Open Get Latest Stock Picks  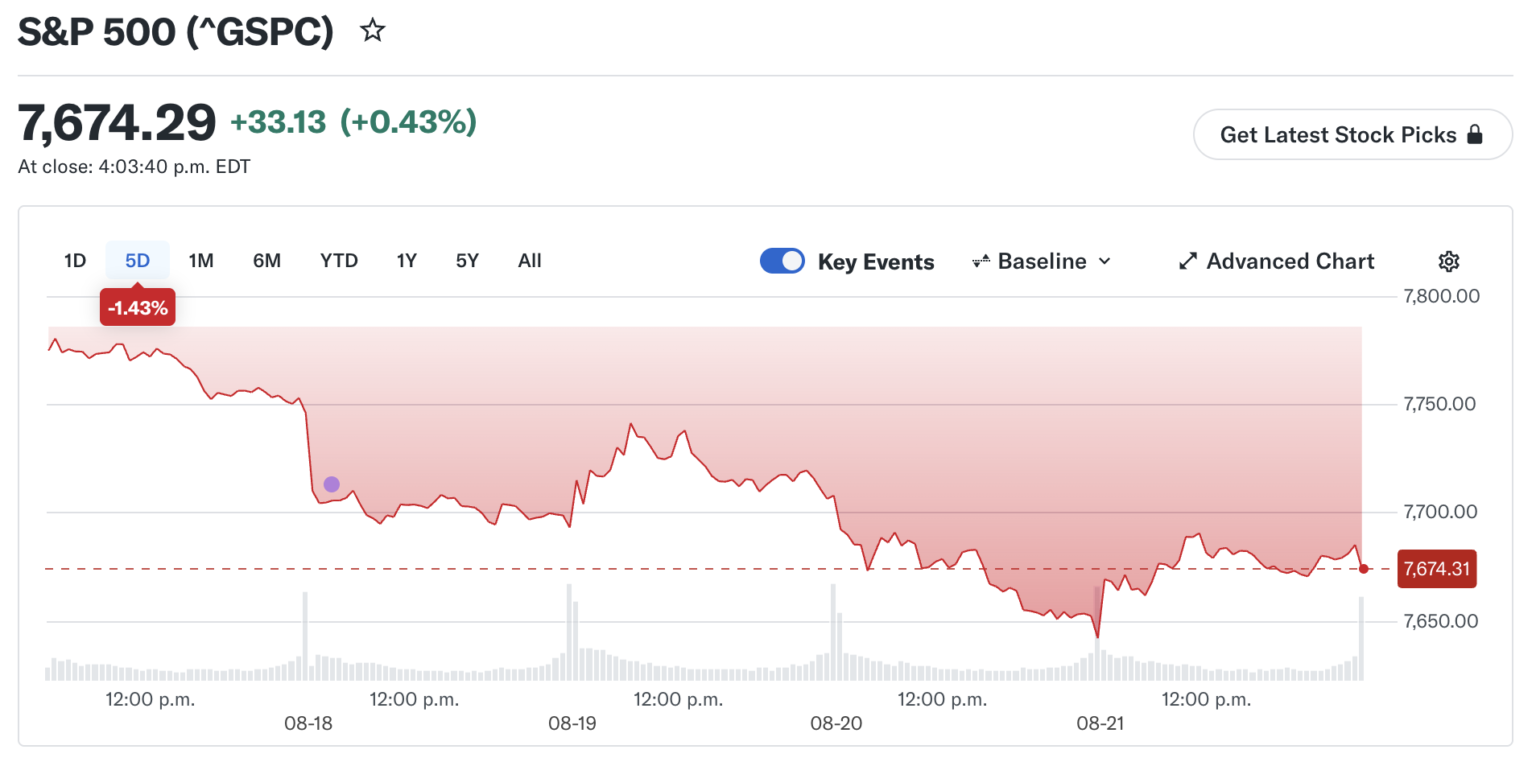[1352, 134]
